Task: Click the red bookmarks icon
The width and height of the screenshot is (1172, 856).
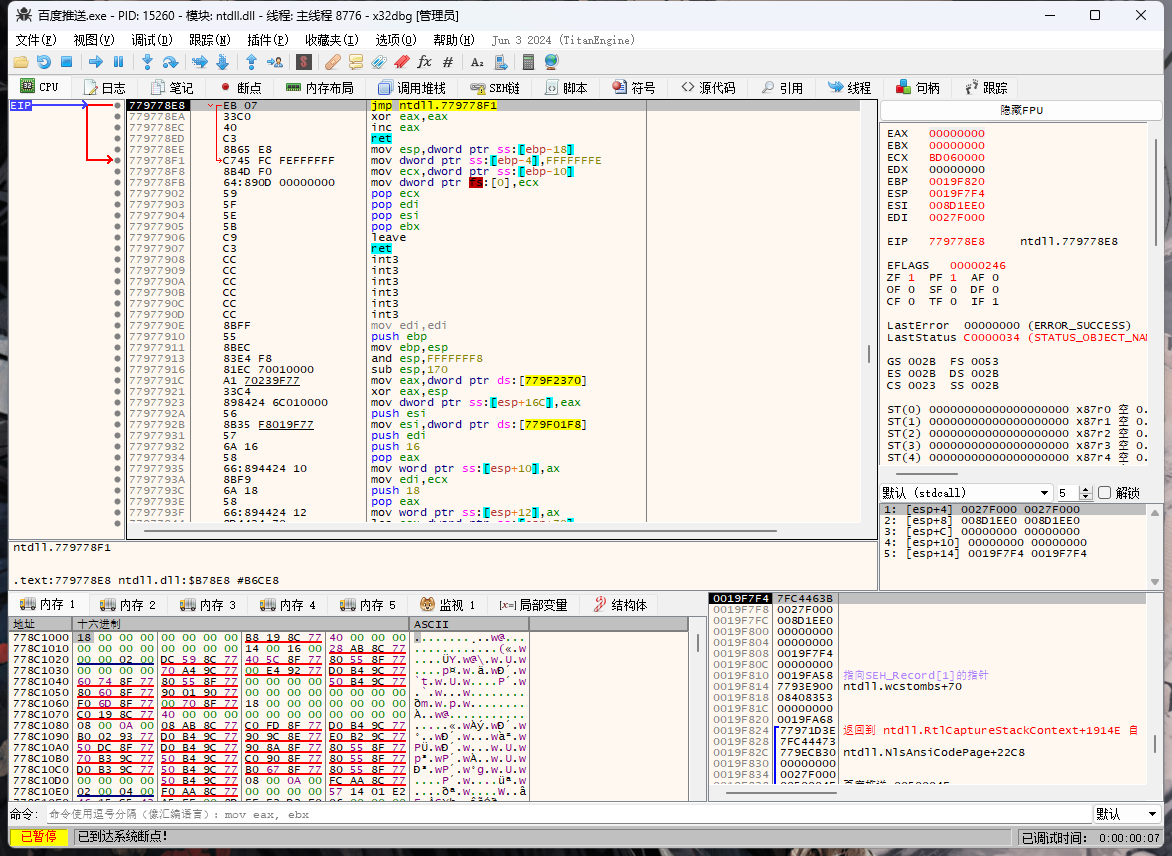Action: point(402,62)
